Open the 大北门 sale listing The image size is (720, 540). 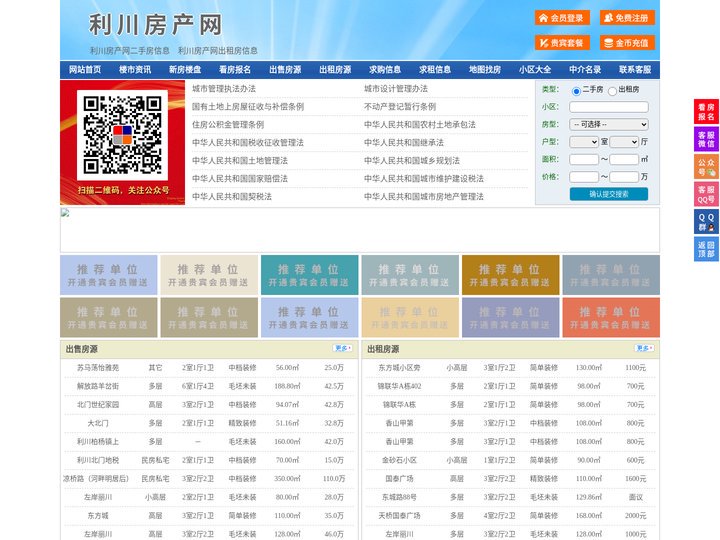click(98, 423)
